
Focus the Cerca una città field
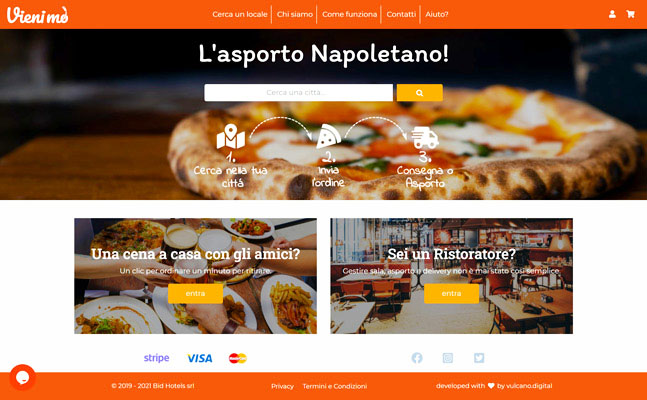point(298,93)
